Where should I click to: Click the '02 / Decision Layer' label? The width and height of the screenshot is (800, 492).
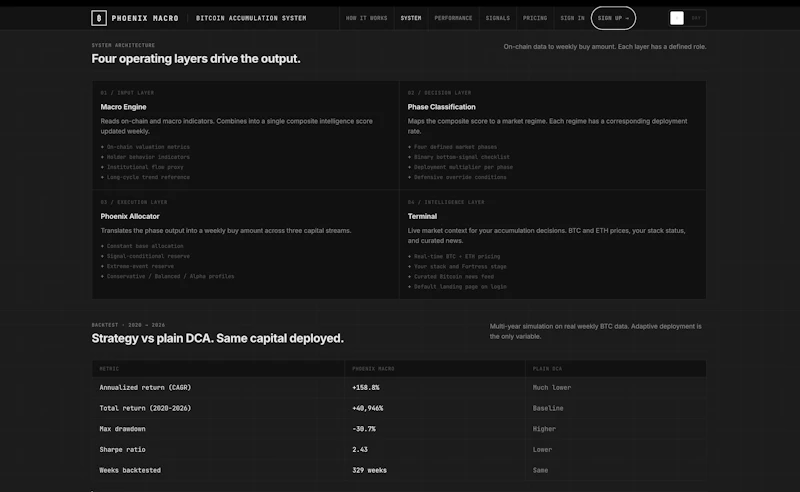439,93
